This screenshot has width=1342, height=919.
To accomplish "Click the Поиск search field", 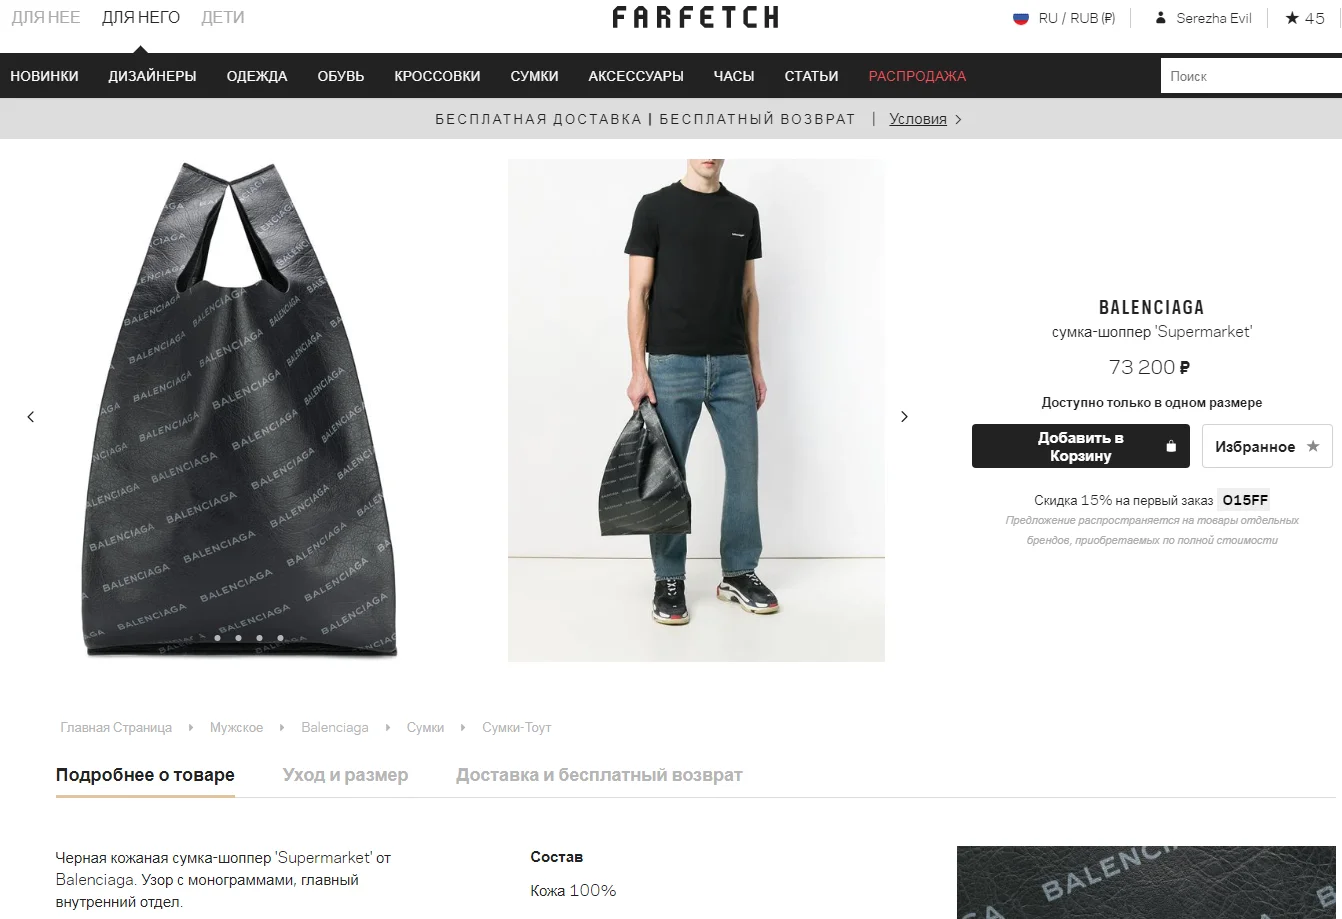I will click(x=1251, y=76).
